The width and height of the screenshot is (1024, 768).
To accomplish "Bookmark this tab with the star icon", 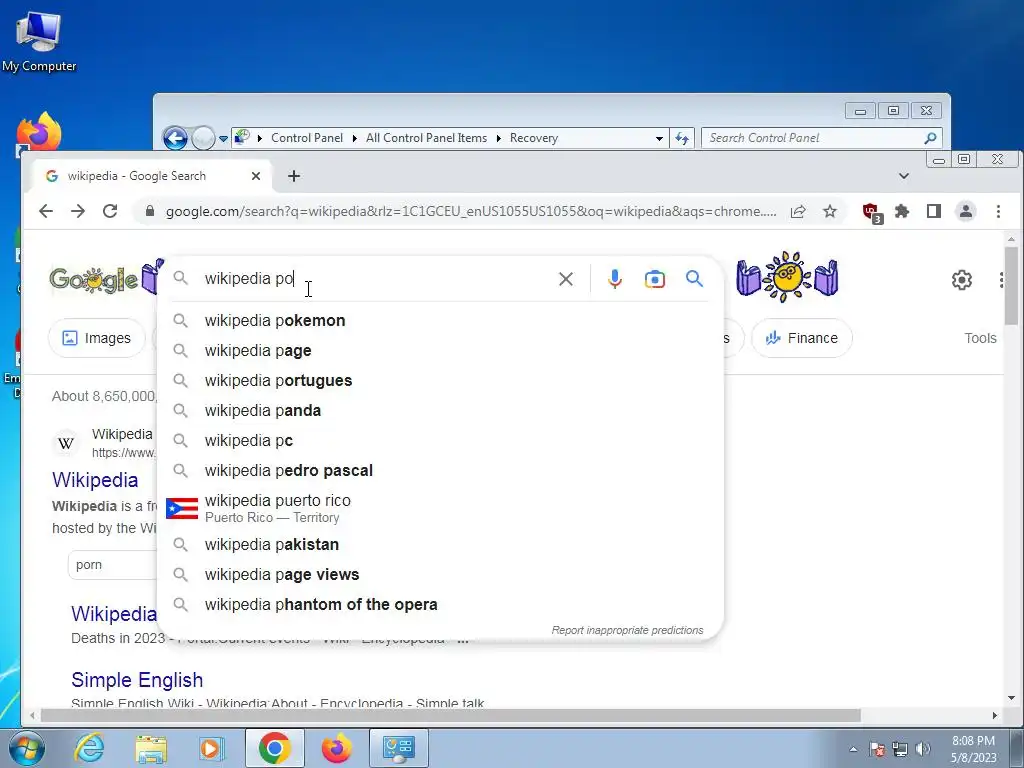I will click(829, 211).
